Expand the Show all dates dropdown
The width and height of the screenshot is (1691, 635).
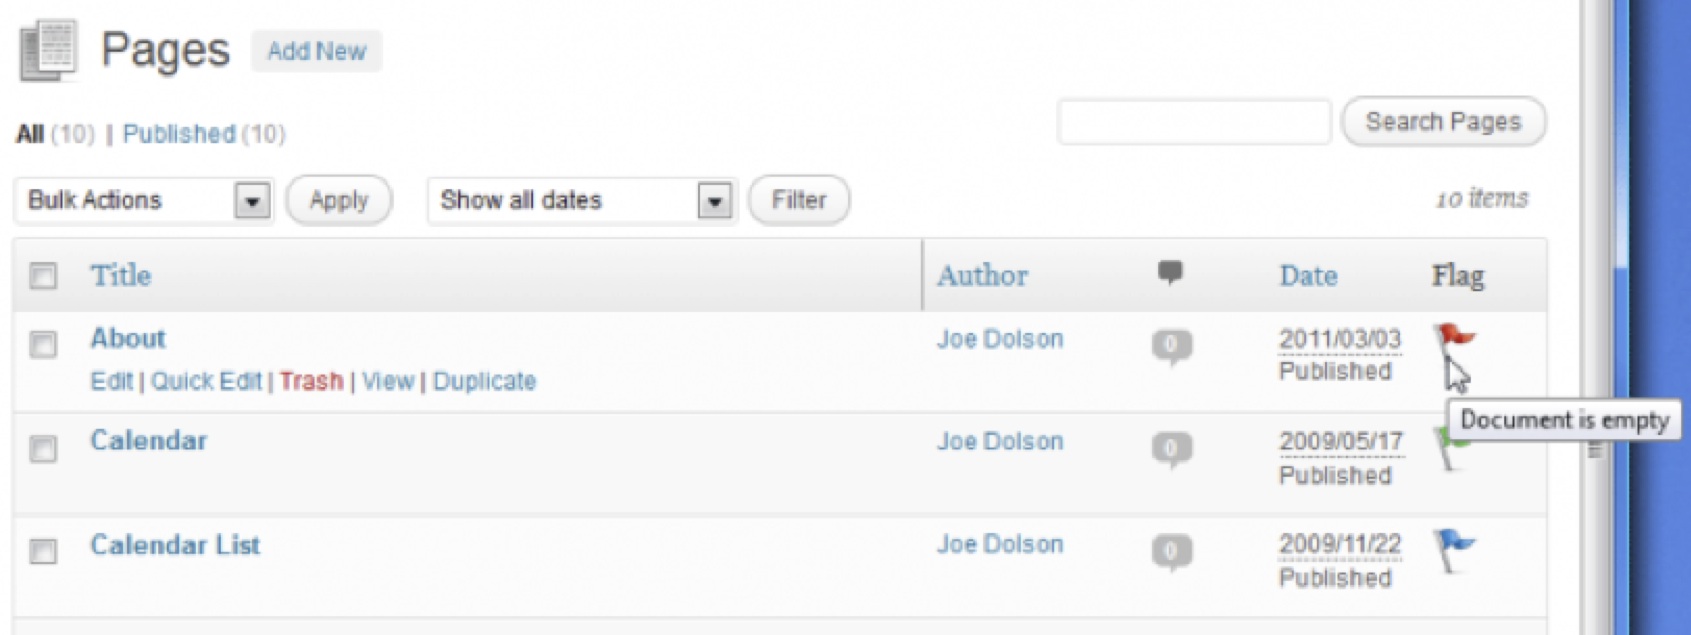tap(582, 200)
